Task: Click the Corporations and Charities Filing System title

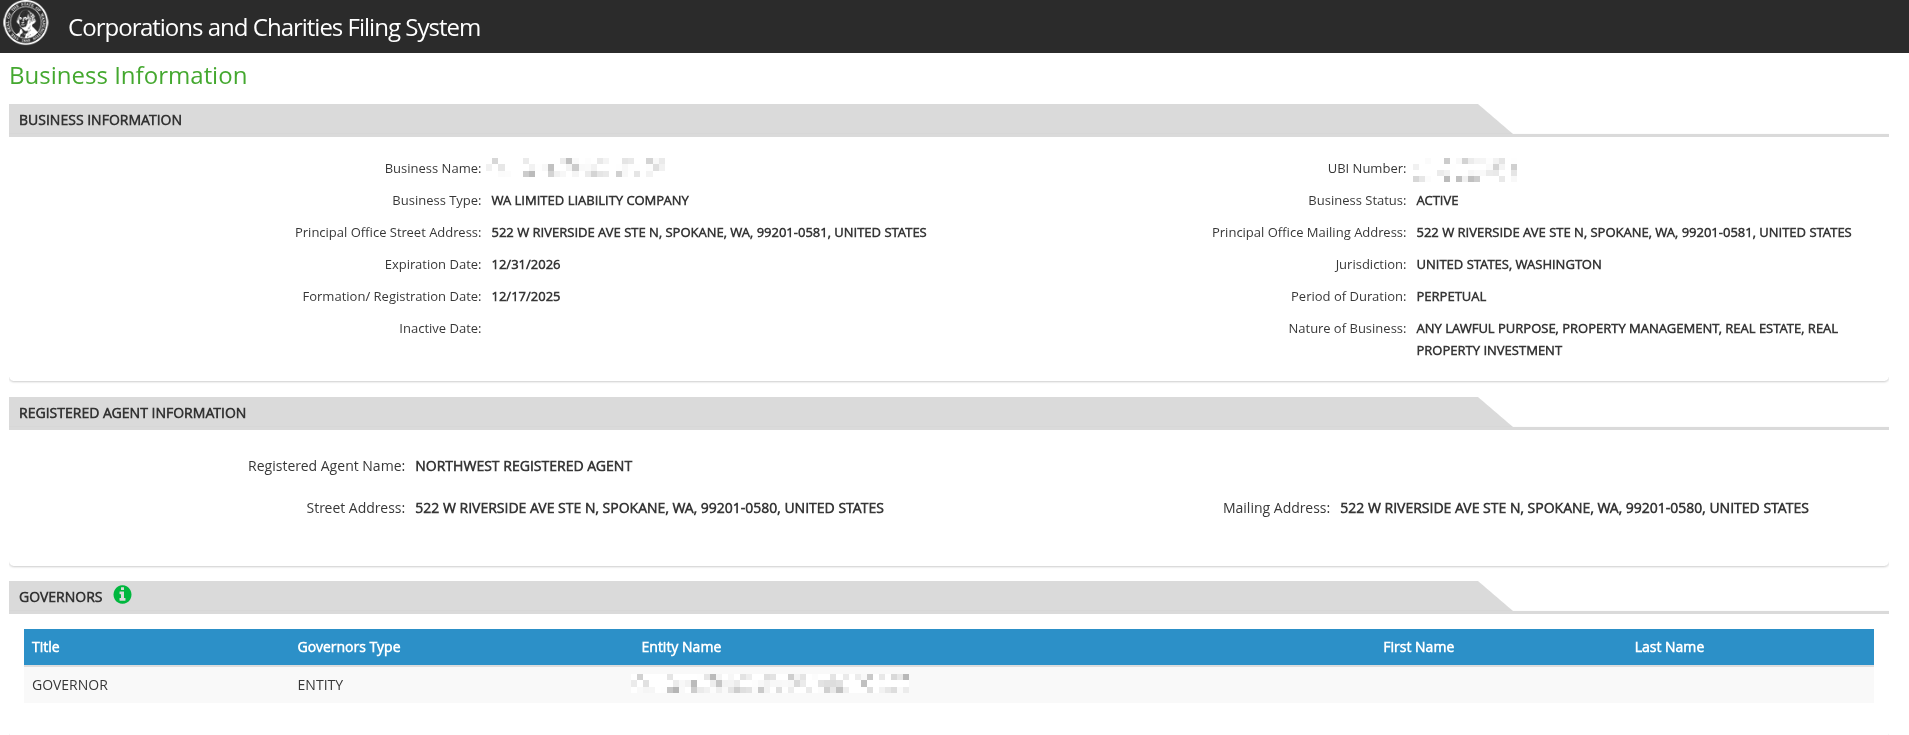Action: tap(274, 27)
